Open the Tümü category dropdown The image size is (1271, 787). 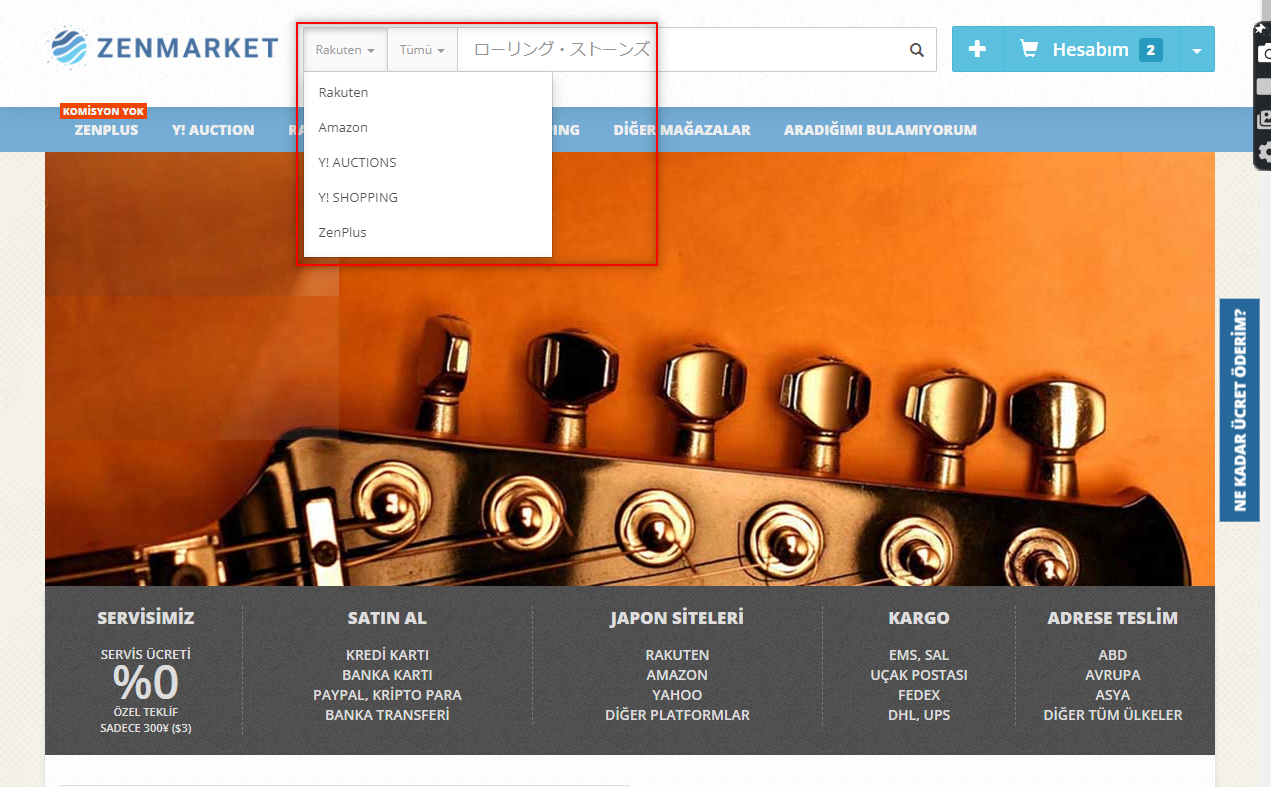[x=422, y=50]
